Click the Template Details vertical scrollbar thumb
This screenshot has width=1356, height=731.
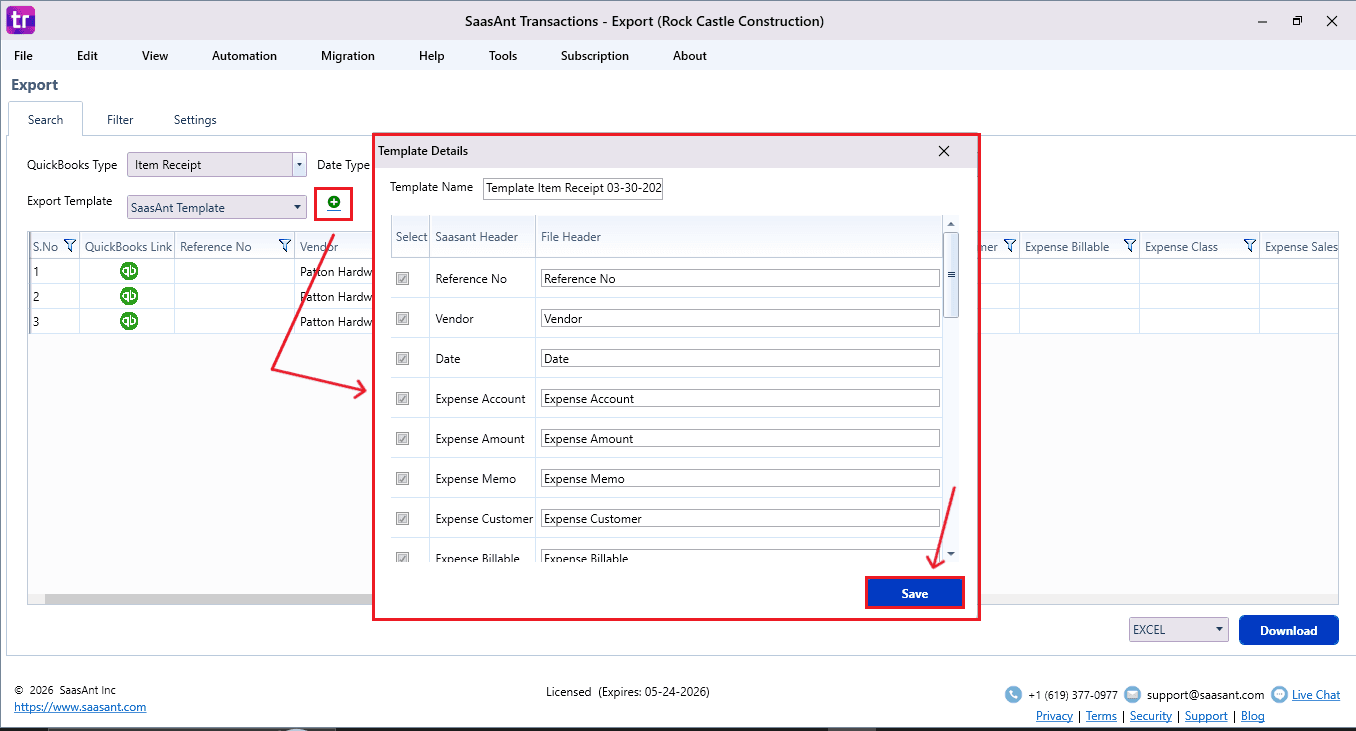click(x=951, y=275)
